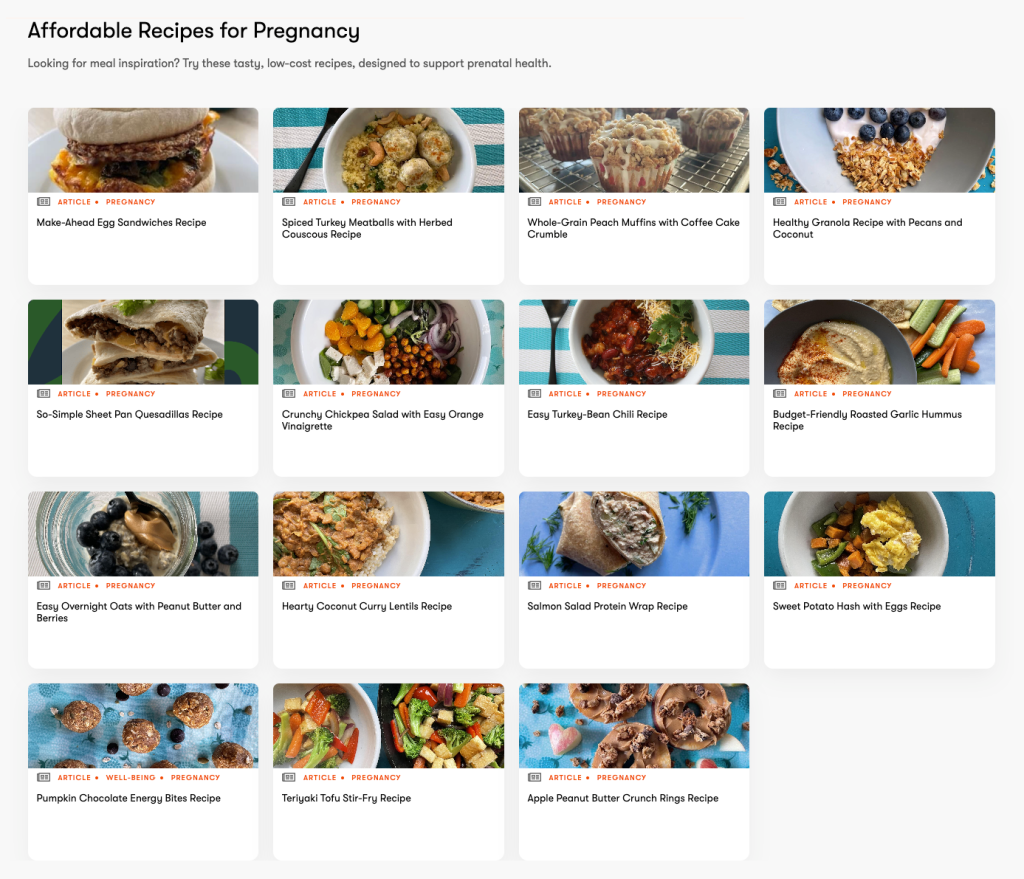Click the salmon wrap on blue plate photo

pyautogui.click(x=633, y=534)
